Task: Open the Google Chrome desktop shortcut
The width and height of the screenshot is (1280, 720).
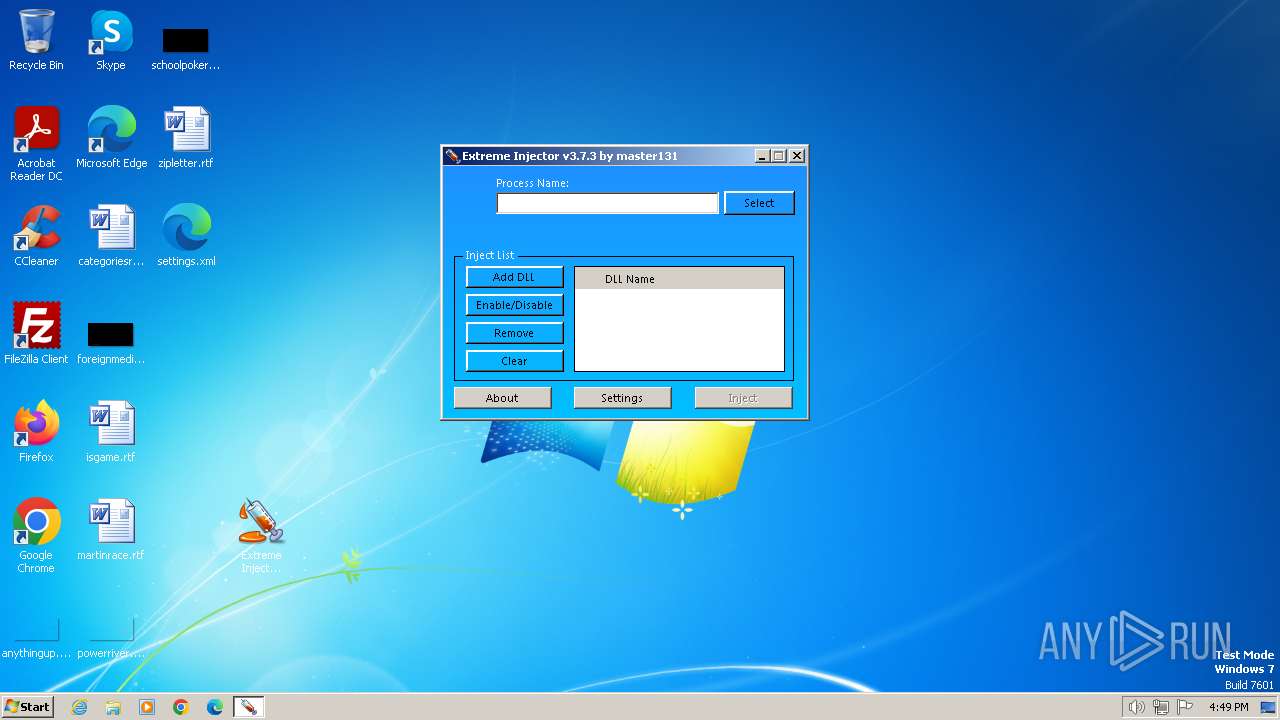Action: point(36,536)
